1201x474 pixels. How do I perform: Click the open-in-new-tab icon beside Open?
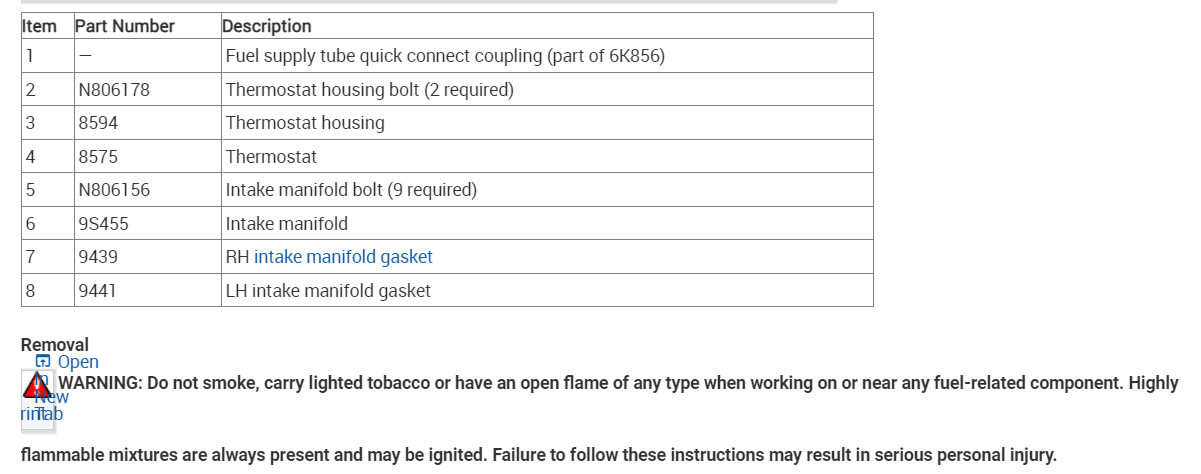point(42,362)
